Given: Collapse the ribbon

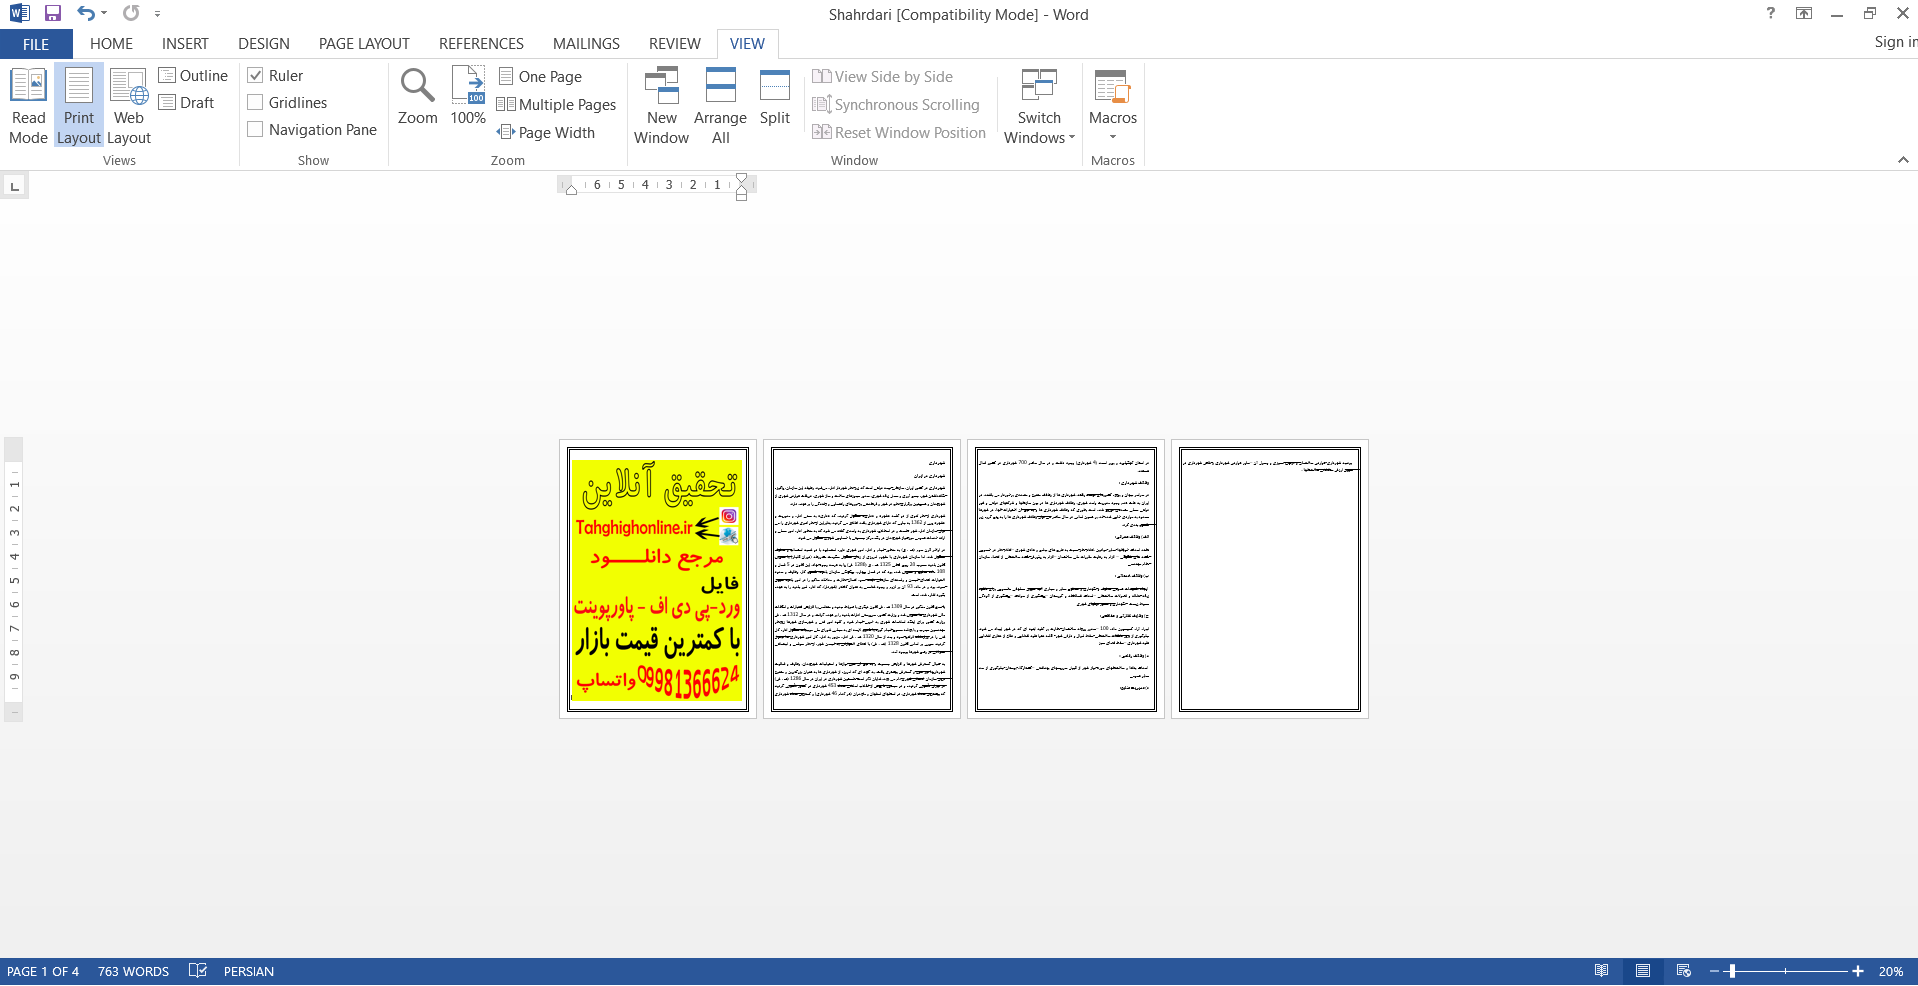Looking at the screenshot, I should pyautogui.click(x=1903, y=160).
